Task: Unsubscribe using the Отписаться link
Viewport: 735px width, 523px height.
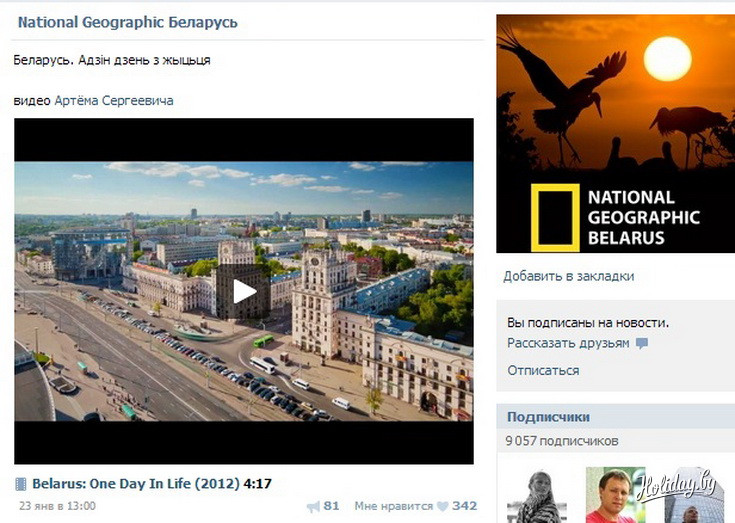Action: 543,370
